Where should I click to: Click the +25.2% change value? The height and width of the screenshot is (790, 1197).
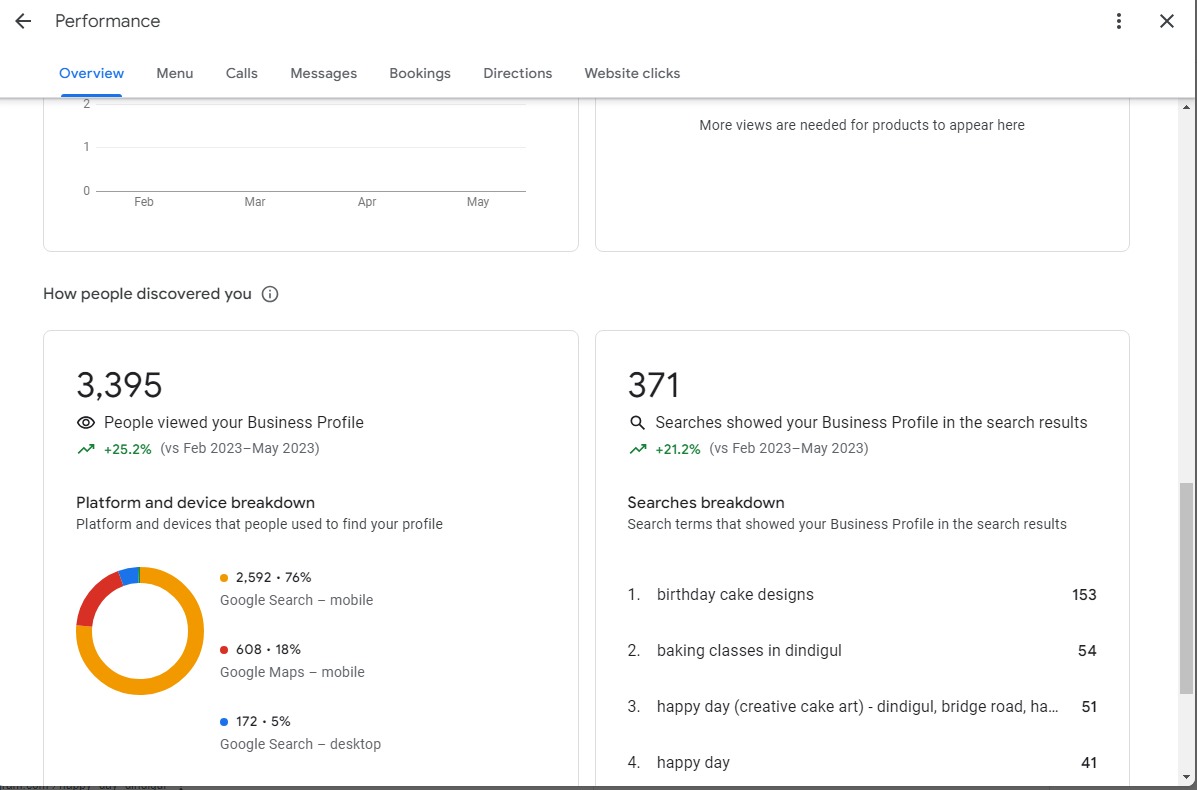coord(127,449)
